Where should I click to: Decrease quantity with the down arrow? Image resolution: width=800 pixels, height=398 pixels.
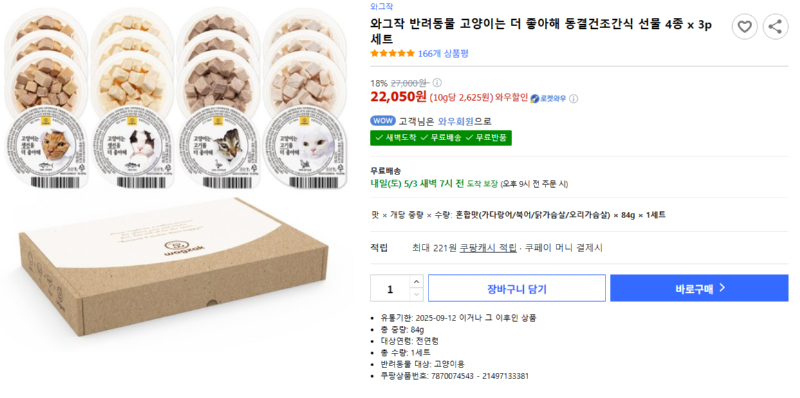[x=416, y=294]
